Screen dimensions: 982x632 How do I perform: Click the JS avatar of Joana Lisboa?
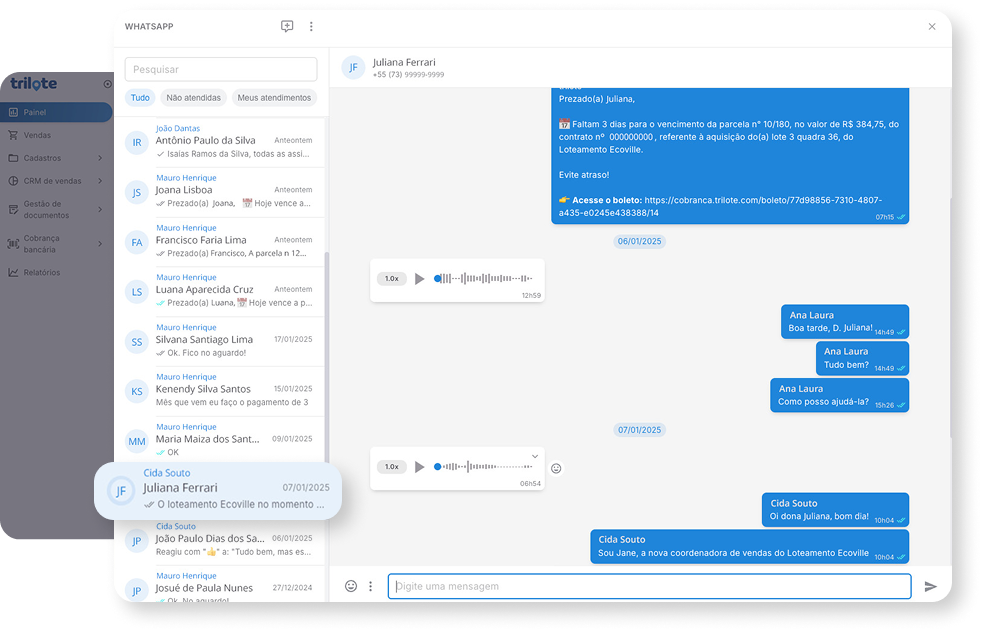tap(137, 193)
